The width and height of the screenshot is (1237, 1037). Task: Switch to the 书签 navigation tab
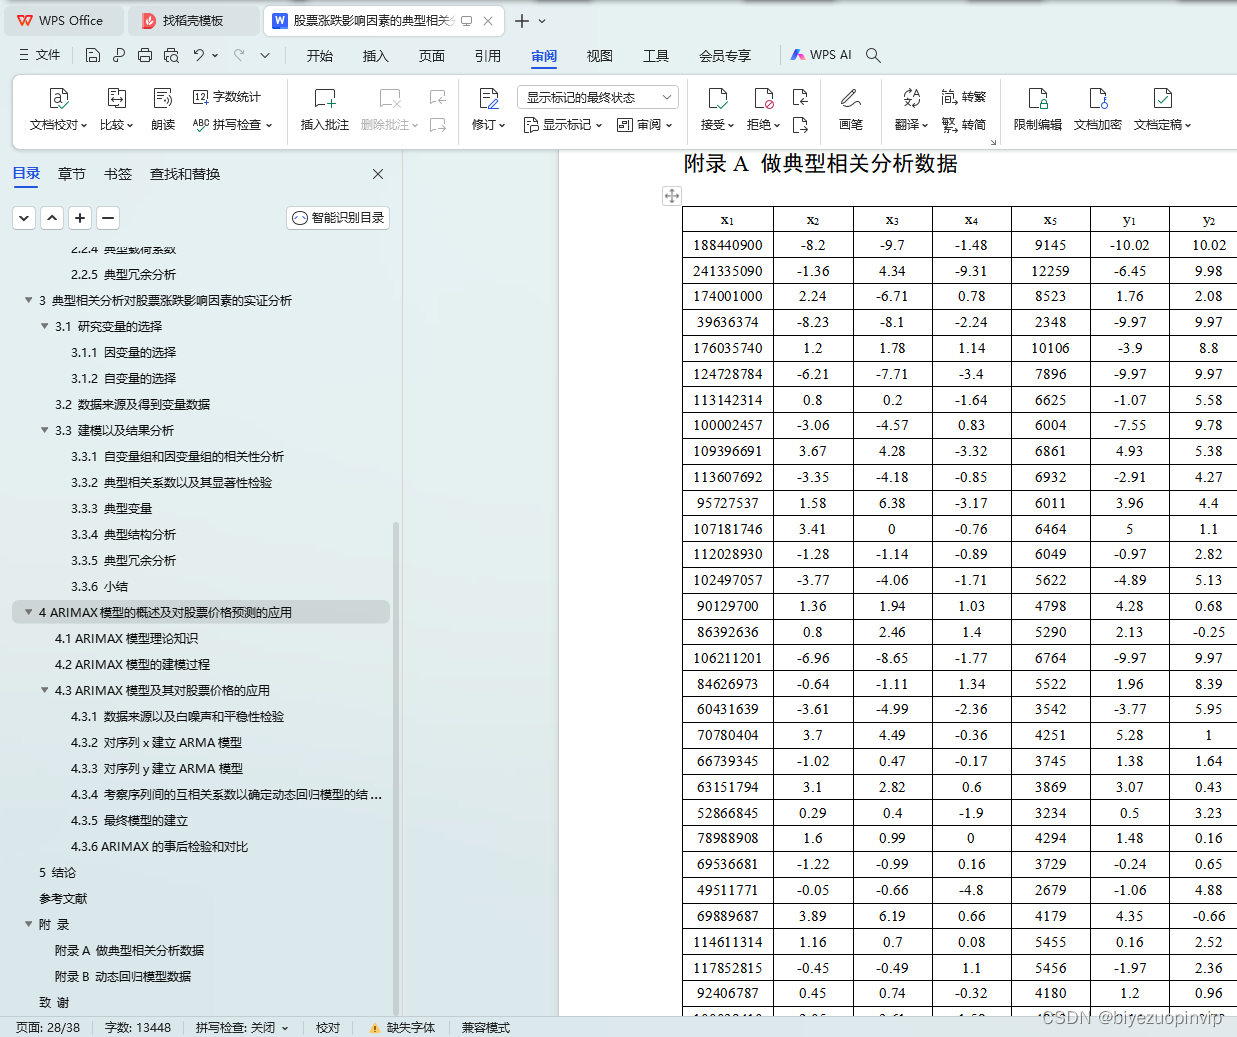(118, 174)
